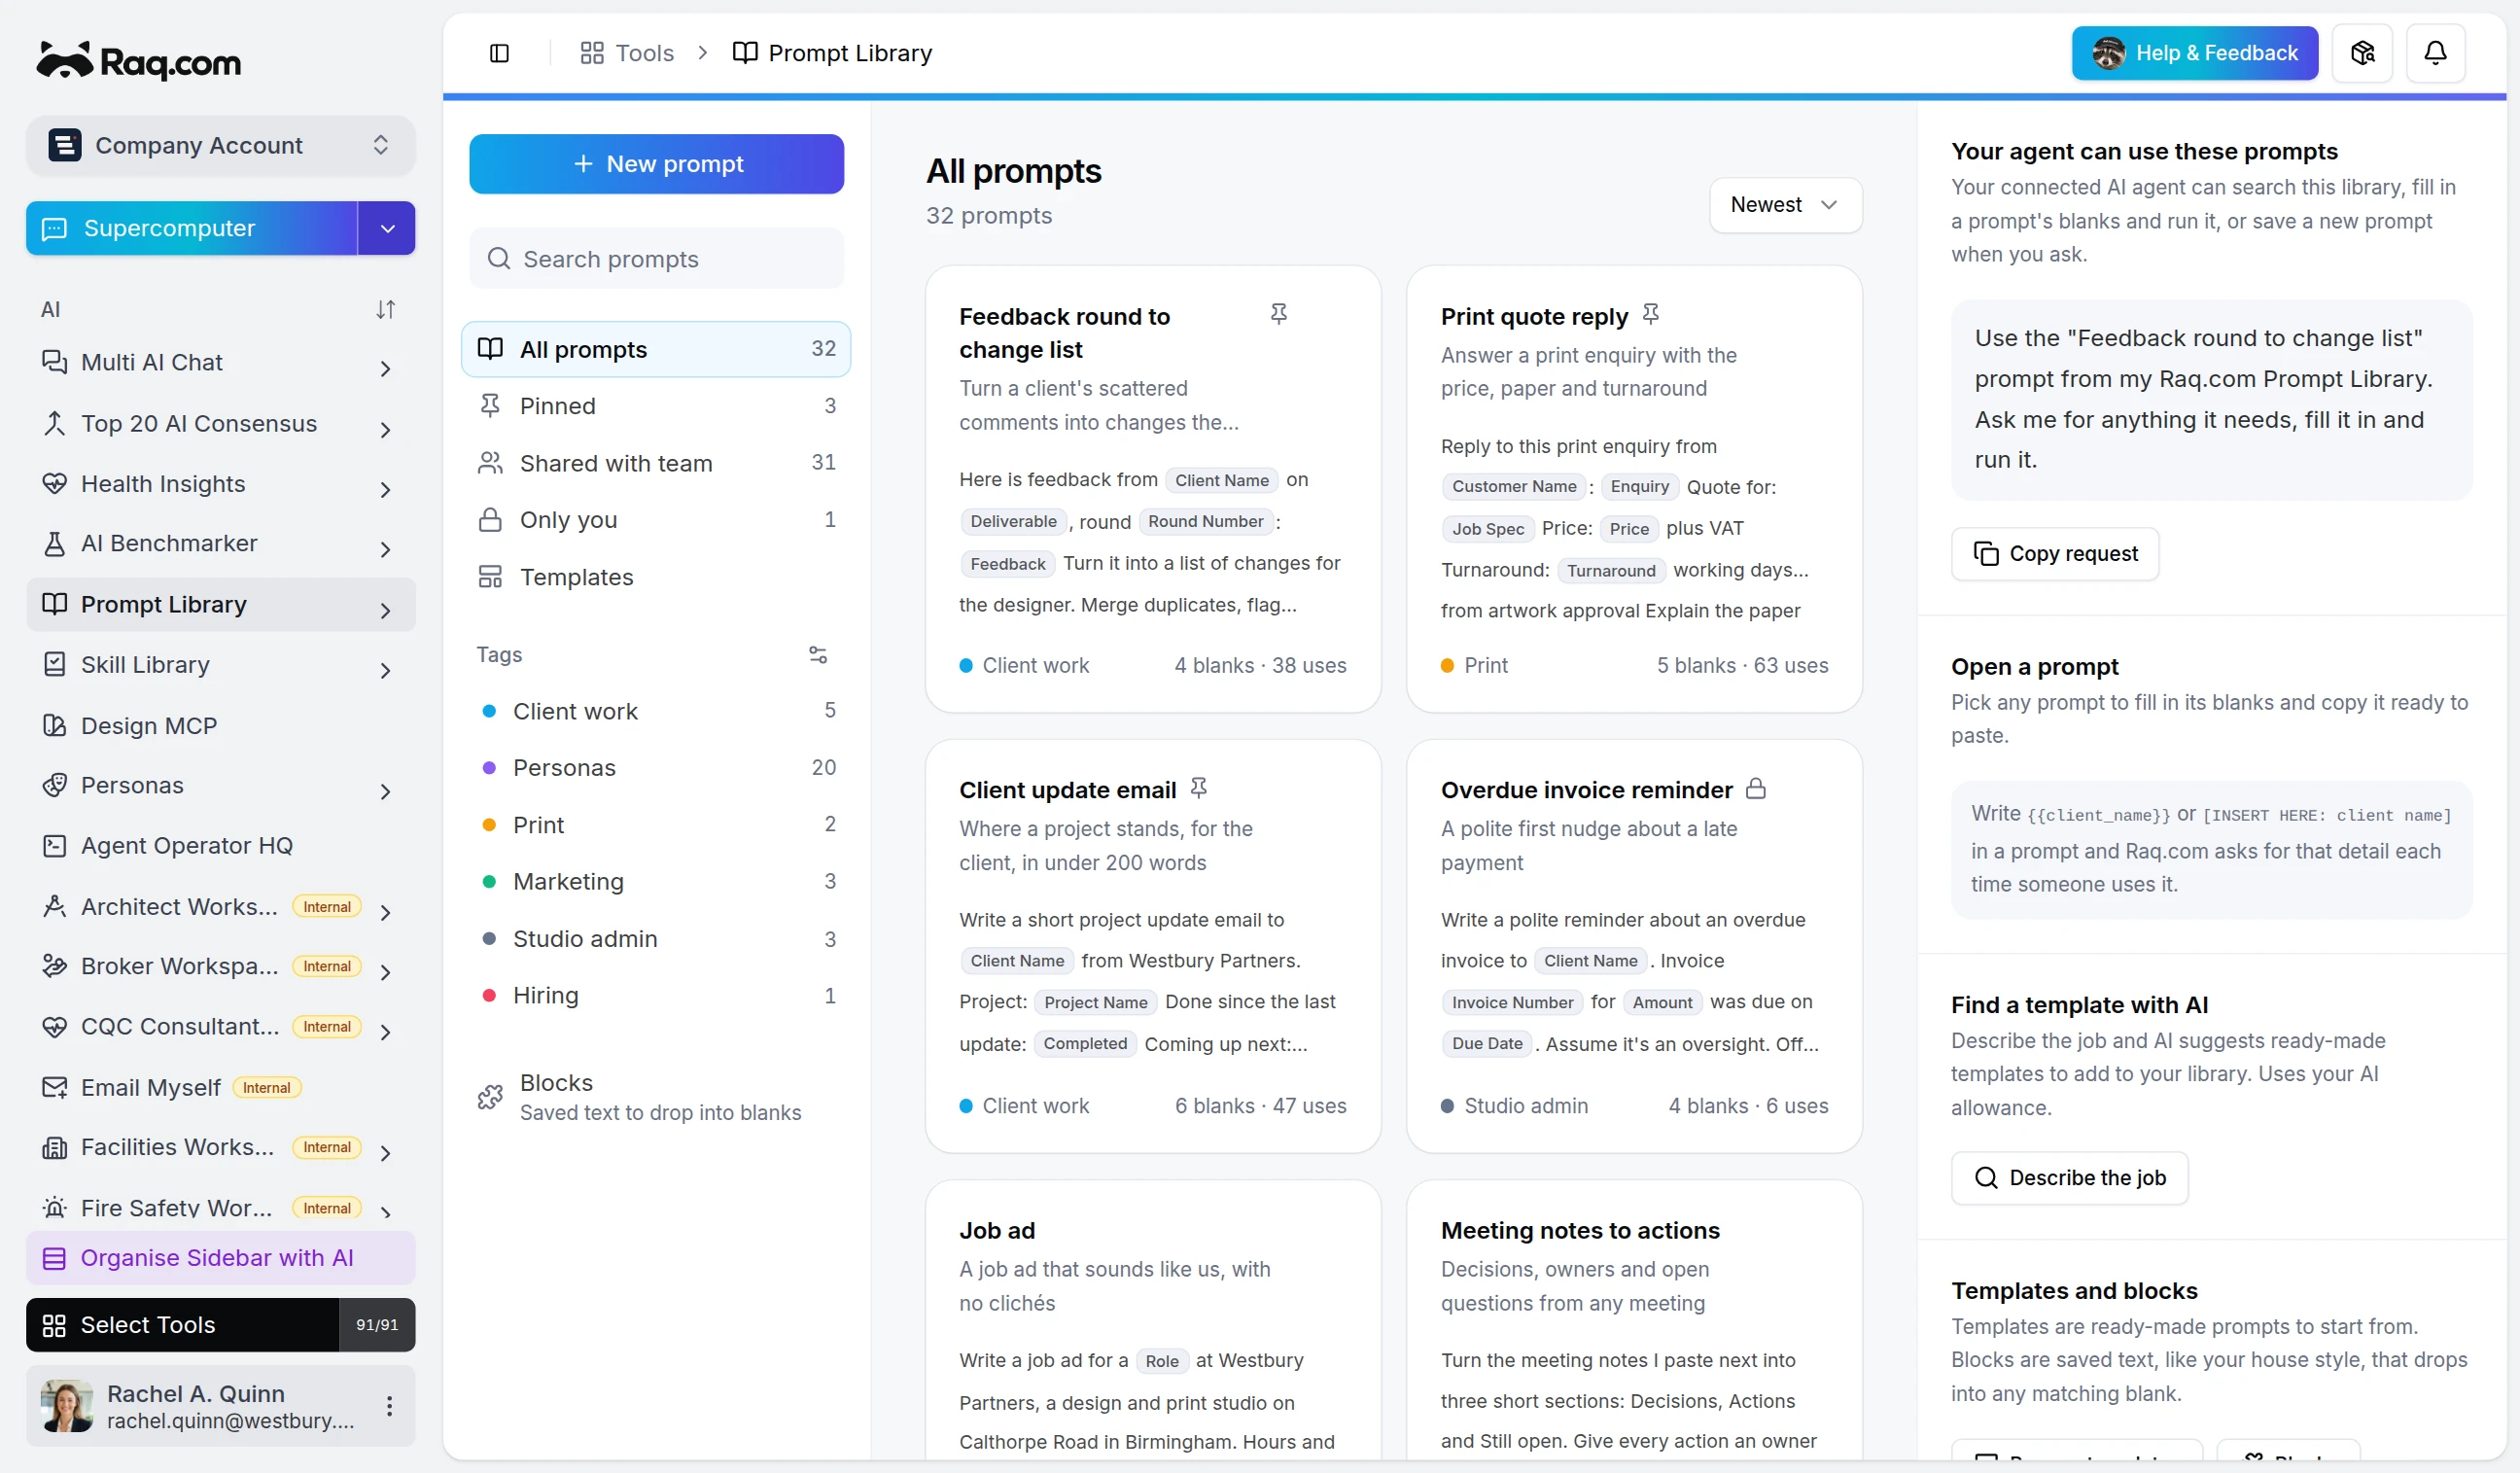Viewport: 2520px width, 1473px height.
Task: Click lock icon on Overdue invoice reminder
Action: coord(1756,789)
